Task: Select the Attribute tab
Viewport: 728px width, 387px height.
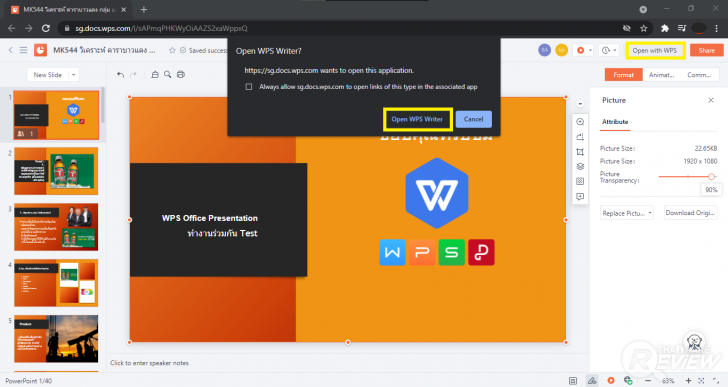Action: tap(615, 122)
